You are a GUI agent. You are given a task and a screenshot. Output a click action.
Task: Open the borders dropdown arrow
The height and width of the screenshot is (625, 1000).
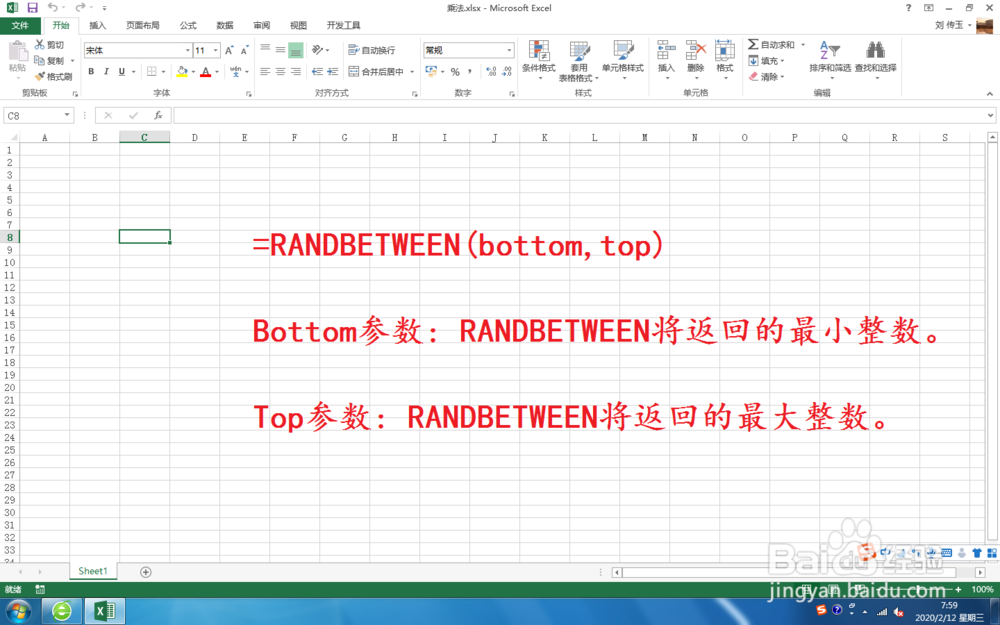click(x=164, y=70)
